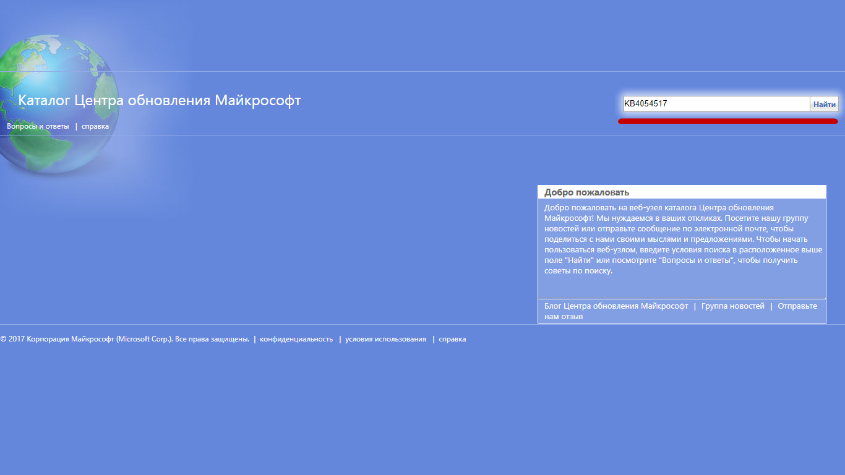Open the конфиденциальность footer link
The height and width of the screenshot is (475, 845).
tap(296, 339)
